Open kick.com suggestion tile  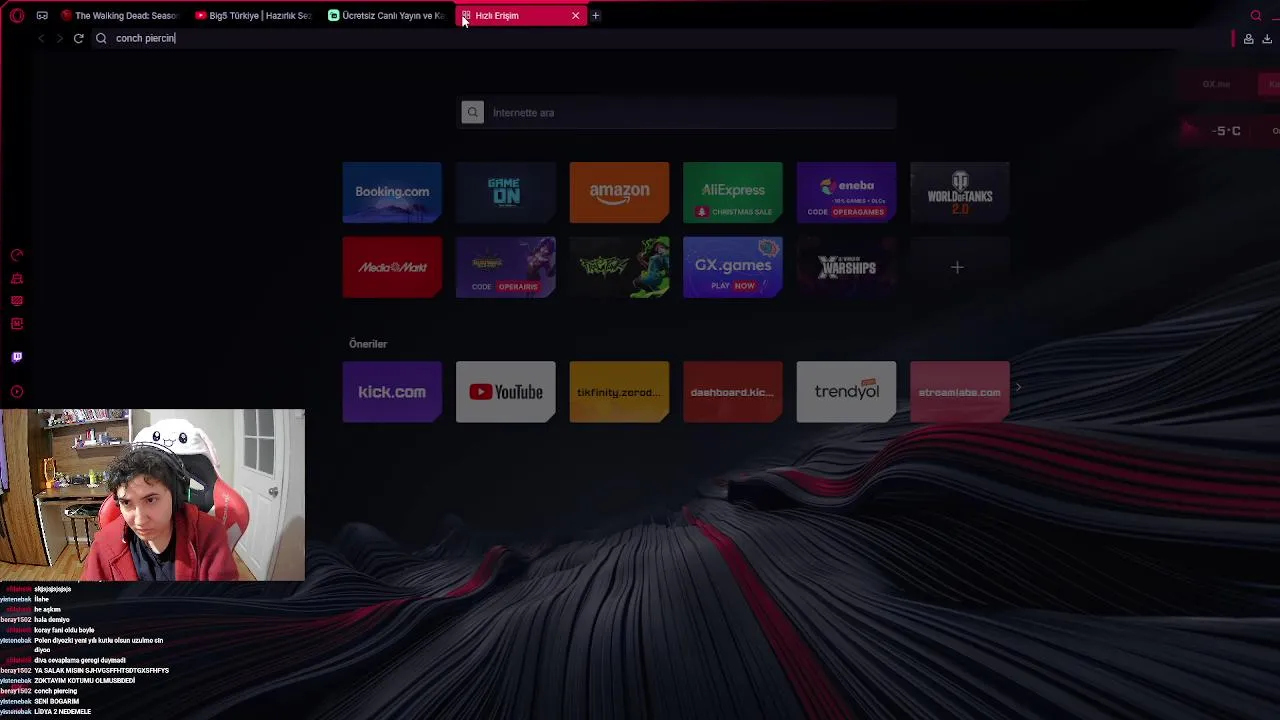click(x=392, y=392)
